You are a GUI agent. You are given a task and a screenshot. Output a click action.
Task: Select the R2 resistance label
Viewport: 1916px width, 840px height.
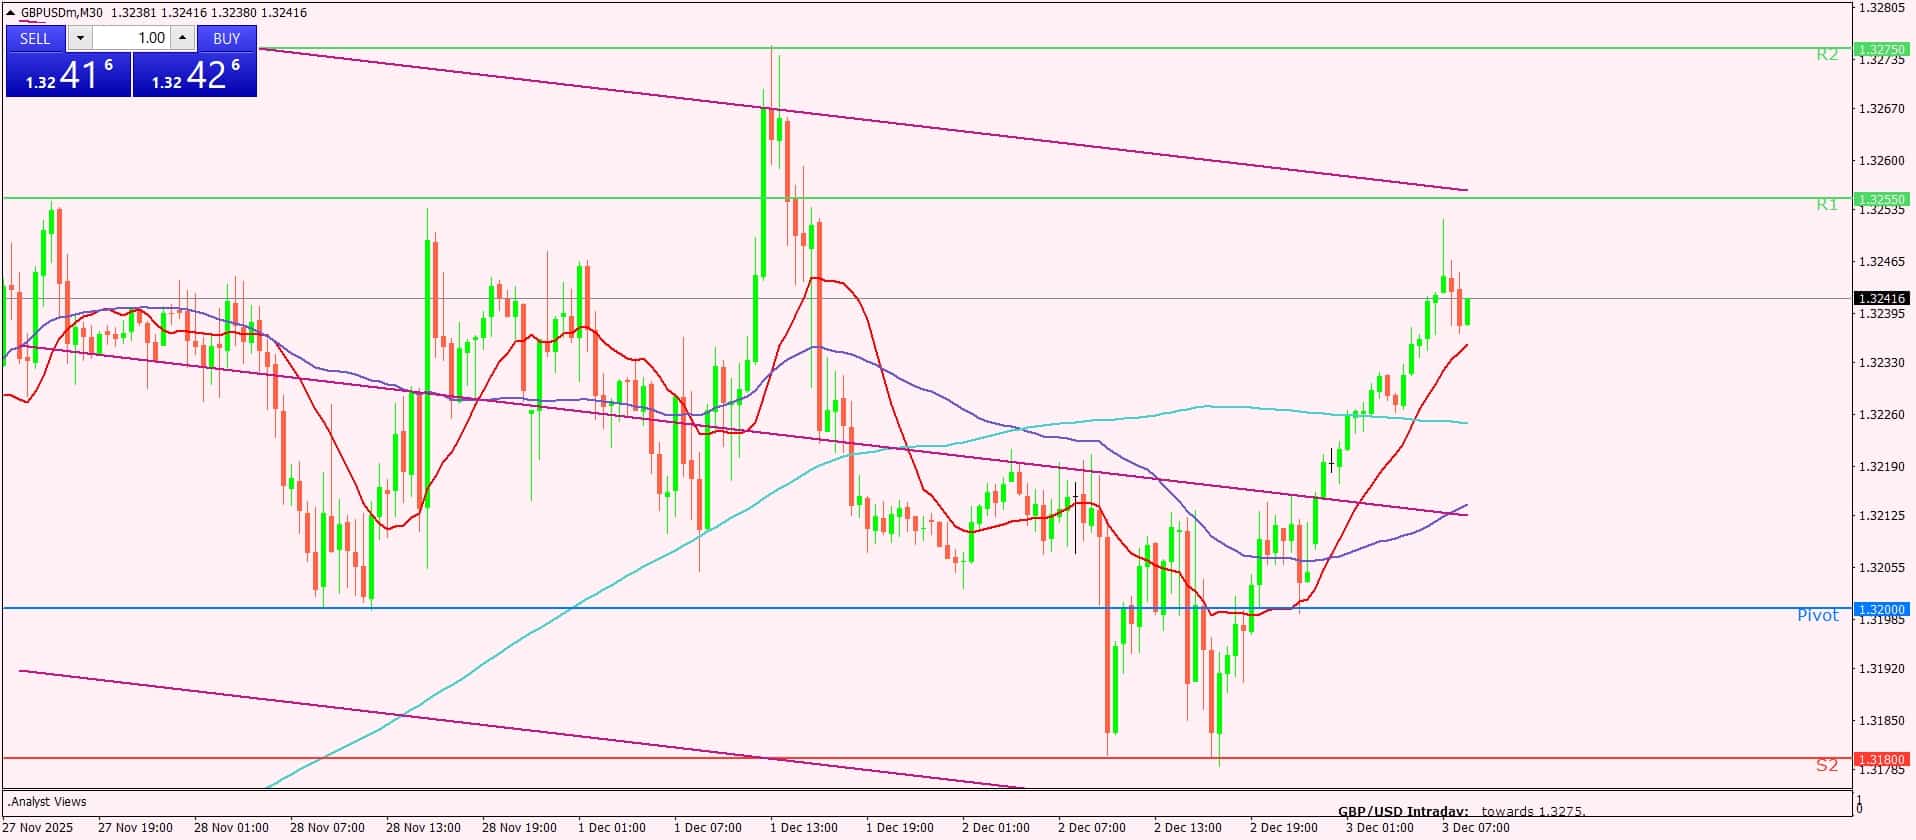coord(1826,55)
